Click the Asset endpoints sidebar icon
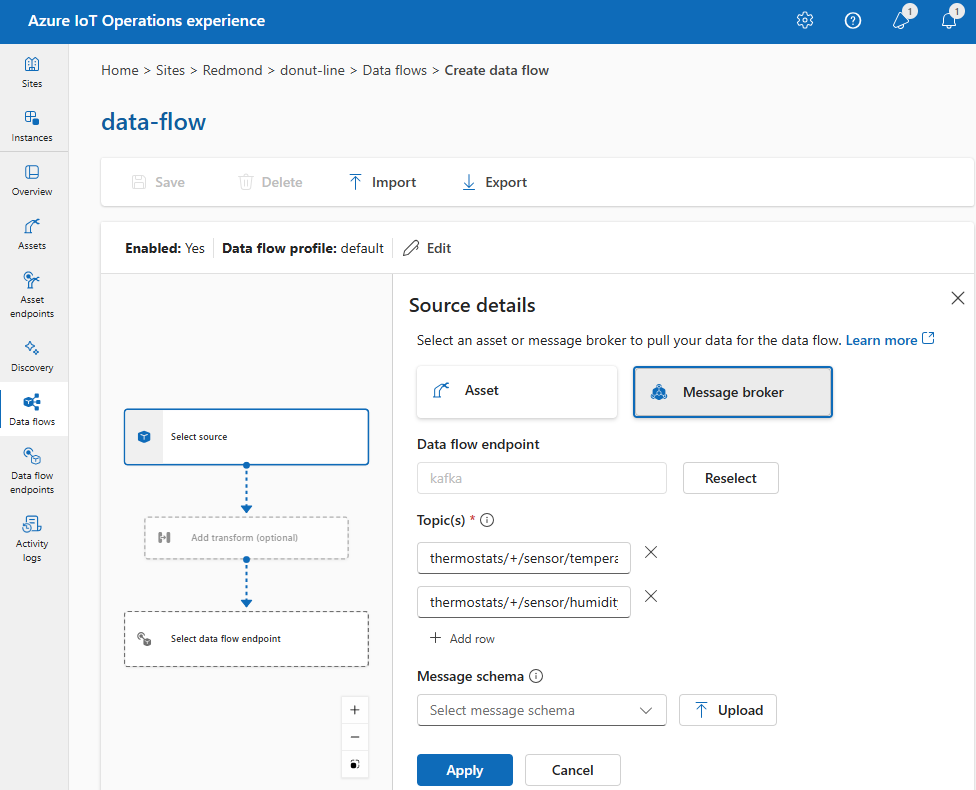Viewport: 976px width, 790px height. tap(32, 290)
